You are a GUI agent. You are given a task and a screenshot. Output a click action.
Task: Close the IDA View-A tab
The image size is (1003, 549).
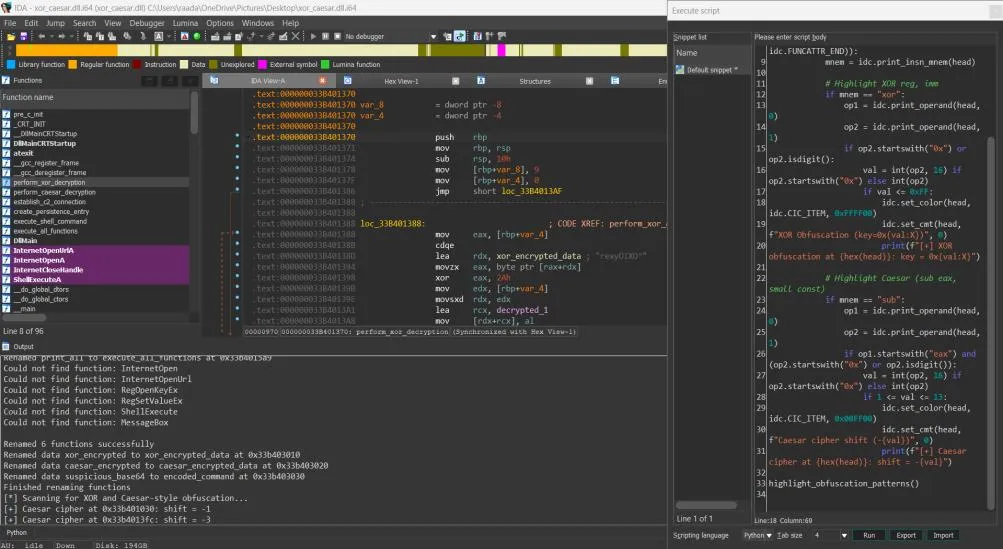coord(322,81)
